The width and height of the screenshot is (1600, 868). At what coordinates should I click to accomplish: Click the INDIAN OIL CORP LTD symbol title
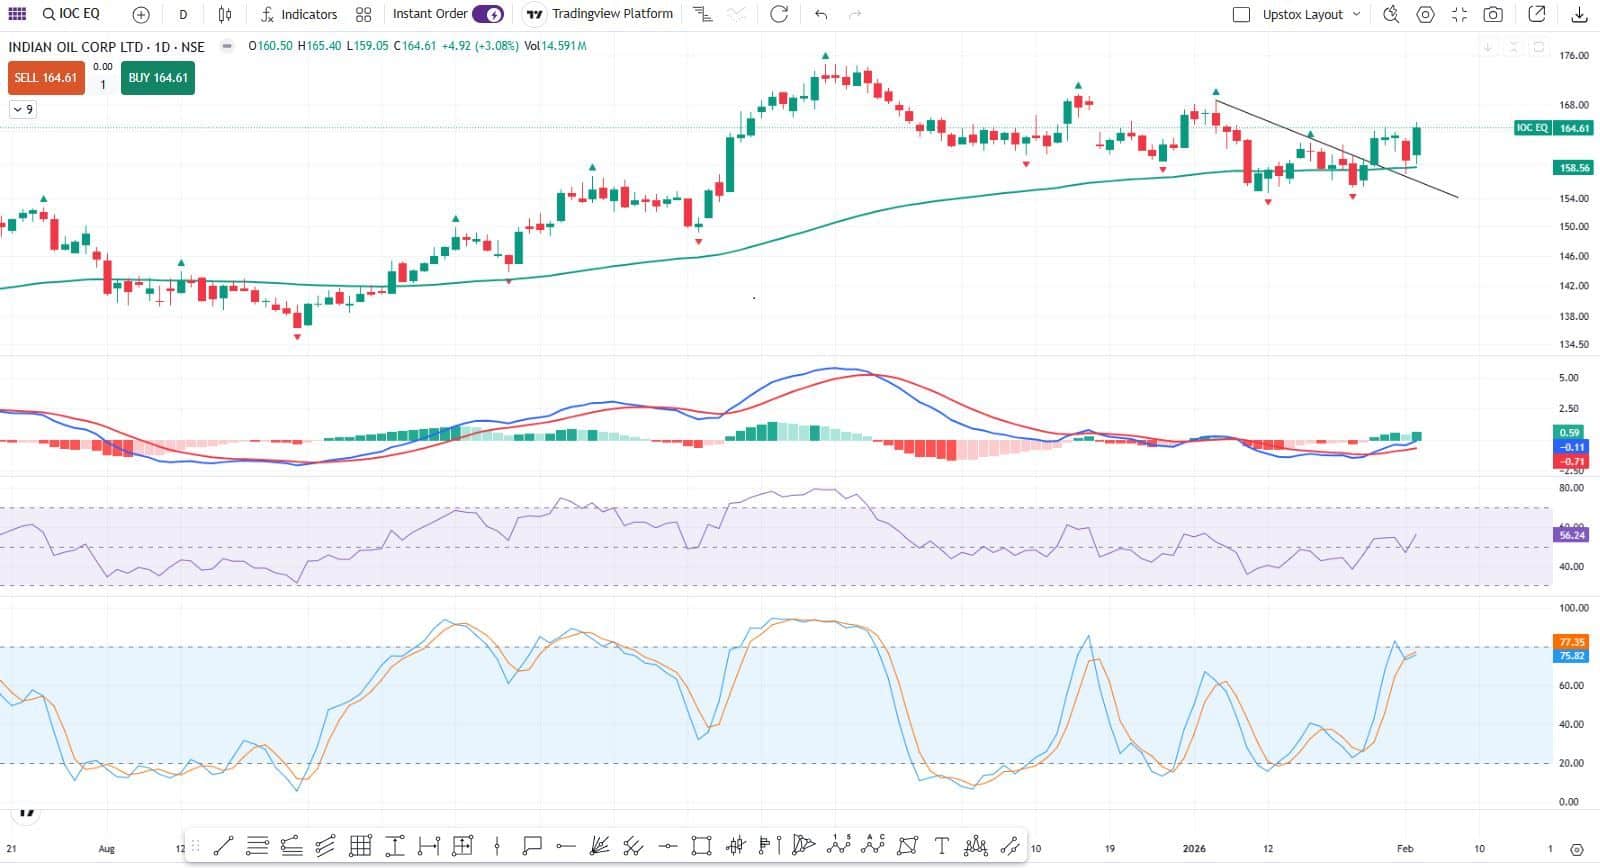pyautogui.click(x=106, y=46)
